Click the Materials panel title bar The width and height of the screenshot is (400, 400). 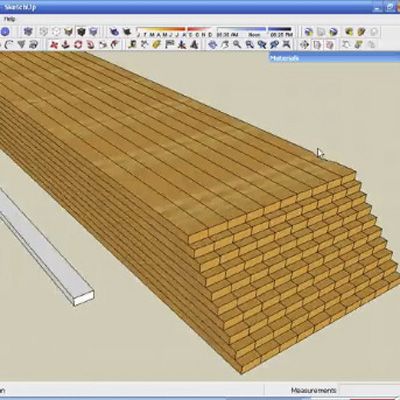(x=334, y=58)
